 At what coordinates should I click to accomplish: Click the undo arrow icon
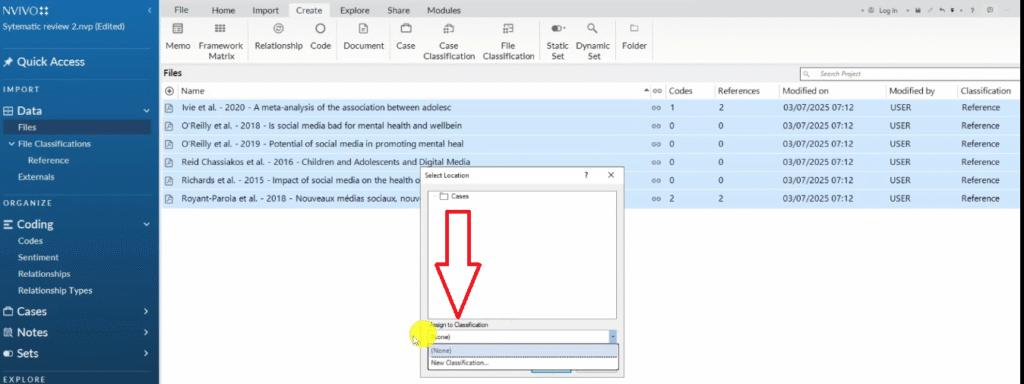pos(942,10)
